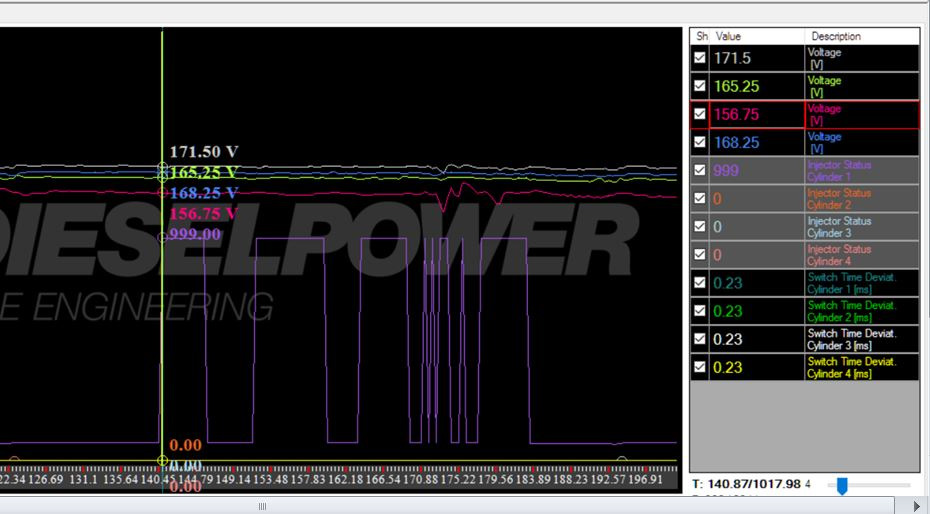Click the Description column header
This screenshot has width=930, height=514.
pyautogui.click(x=862, y=36)
